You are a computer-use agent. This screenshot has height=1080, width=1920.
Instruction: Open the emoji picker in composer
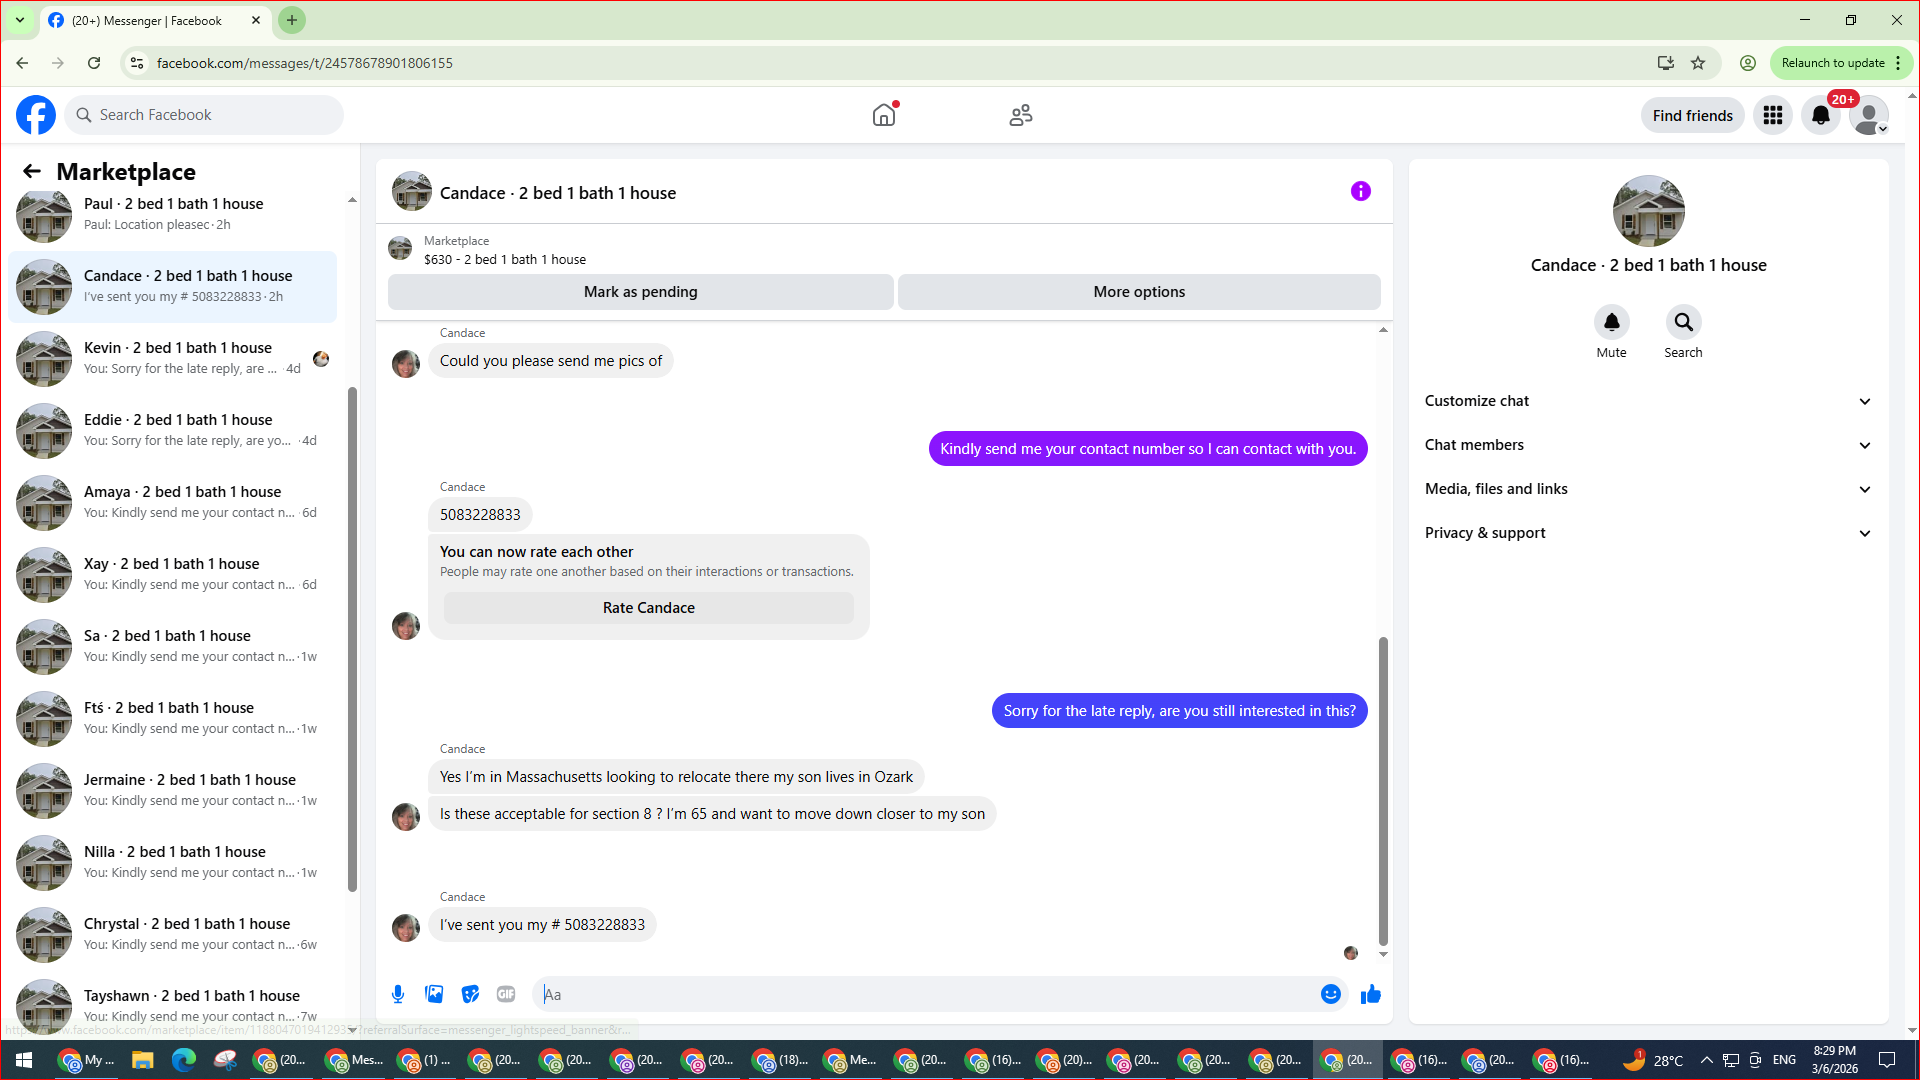[1330, 994]
